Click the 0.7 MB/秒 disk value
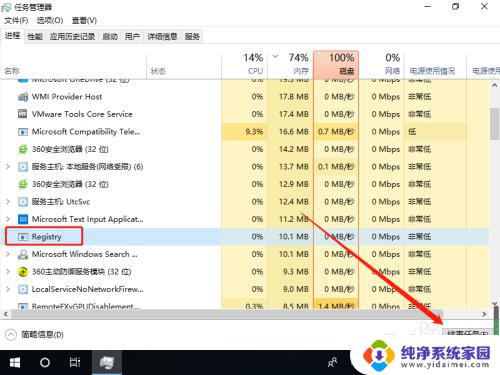 [x=336, y=132]
